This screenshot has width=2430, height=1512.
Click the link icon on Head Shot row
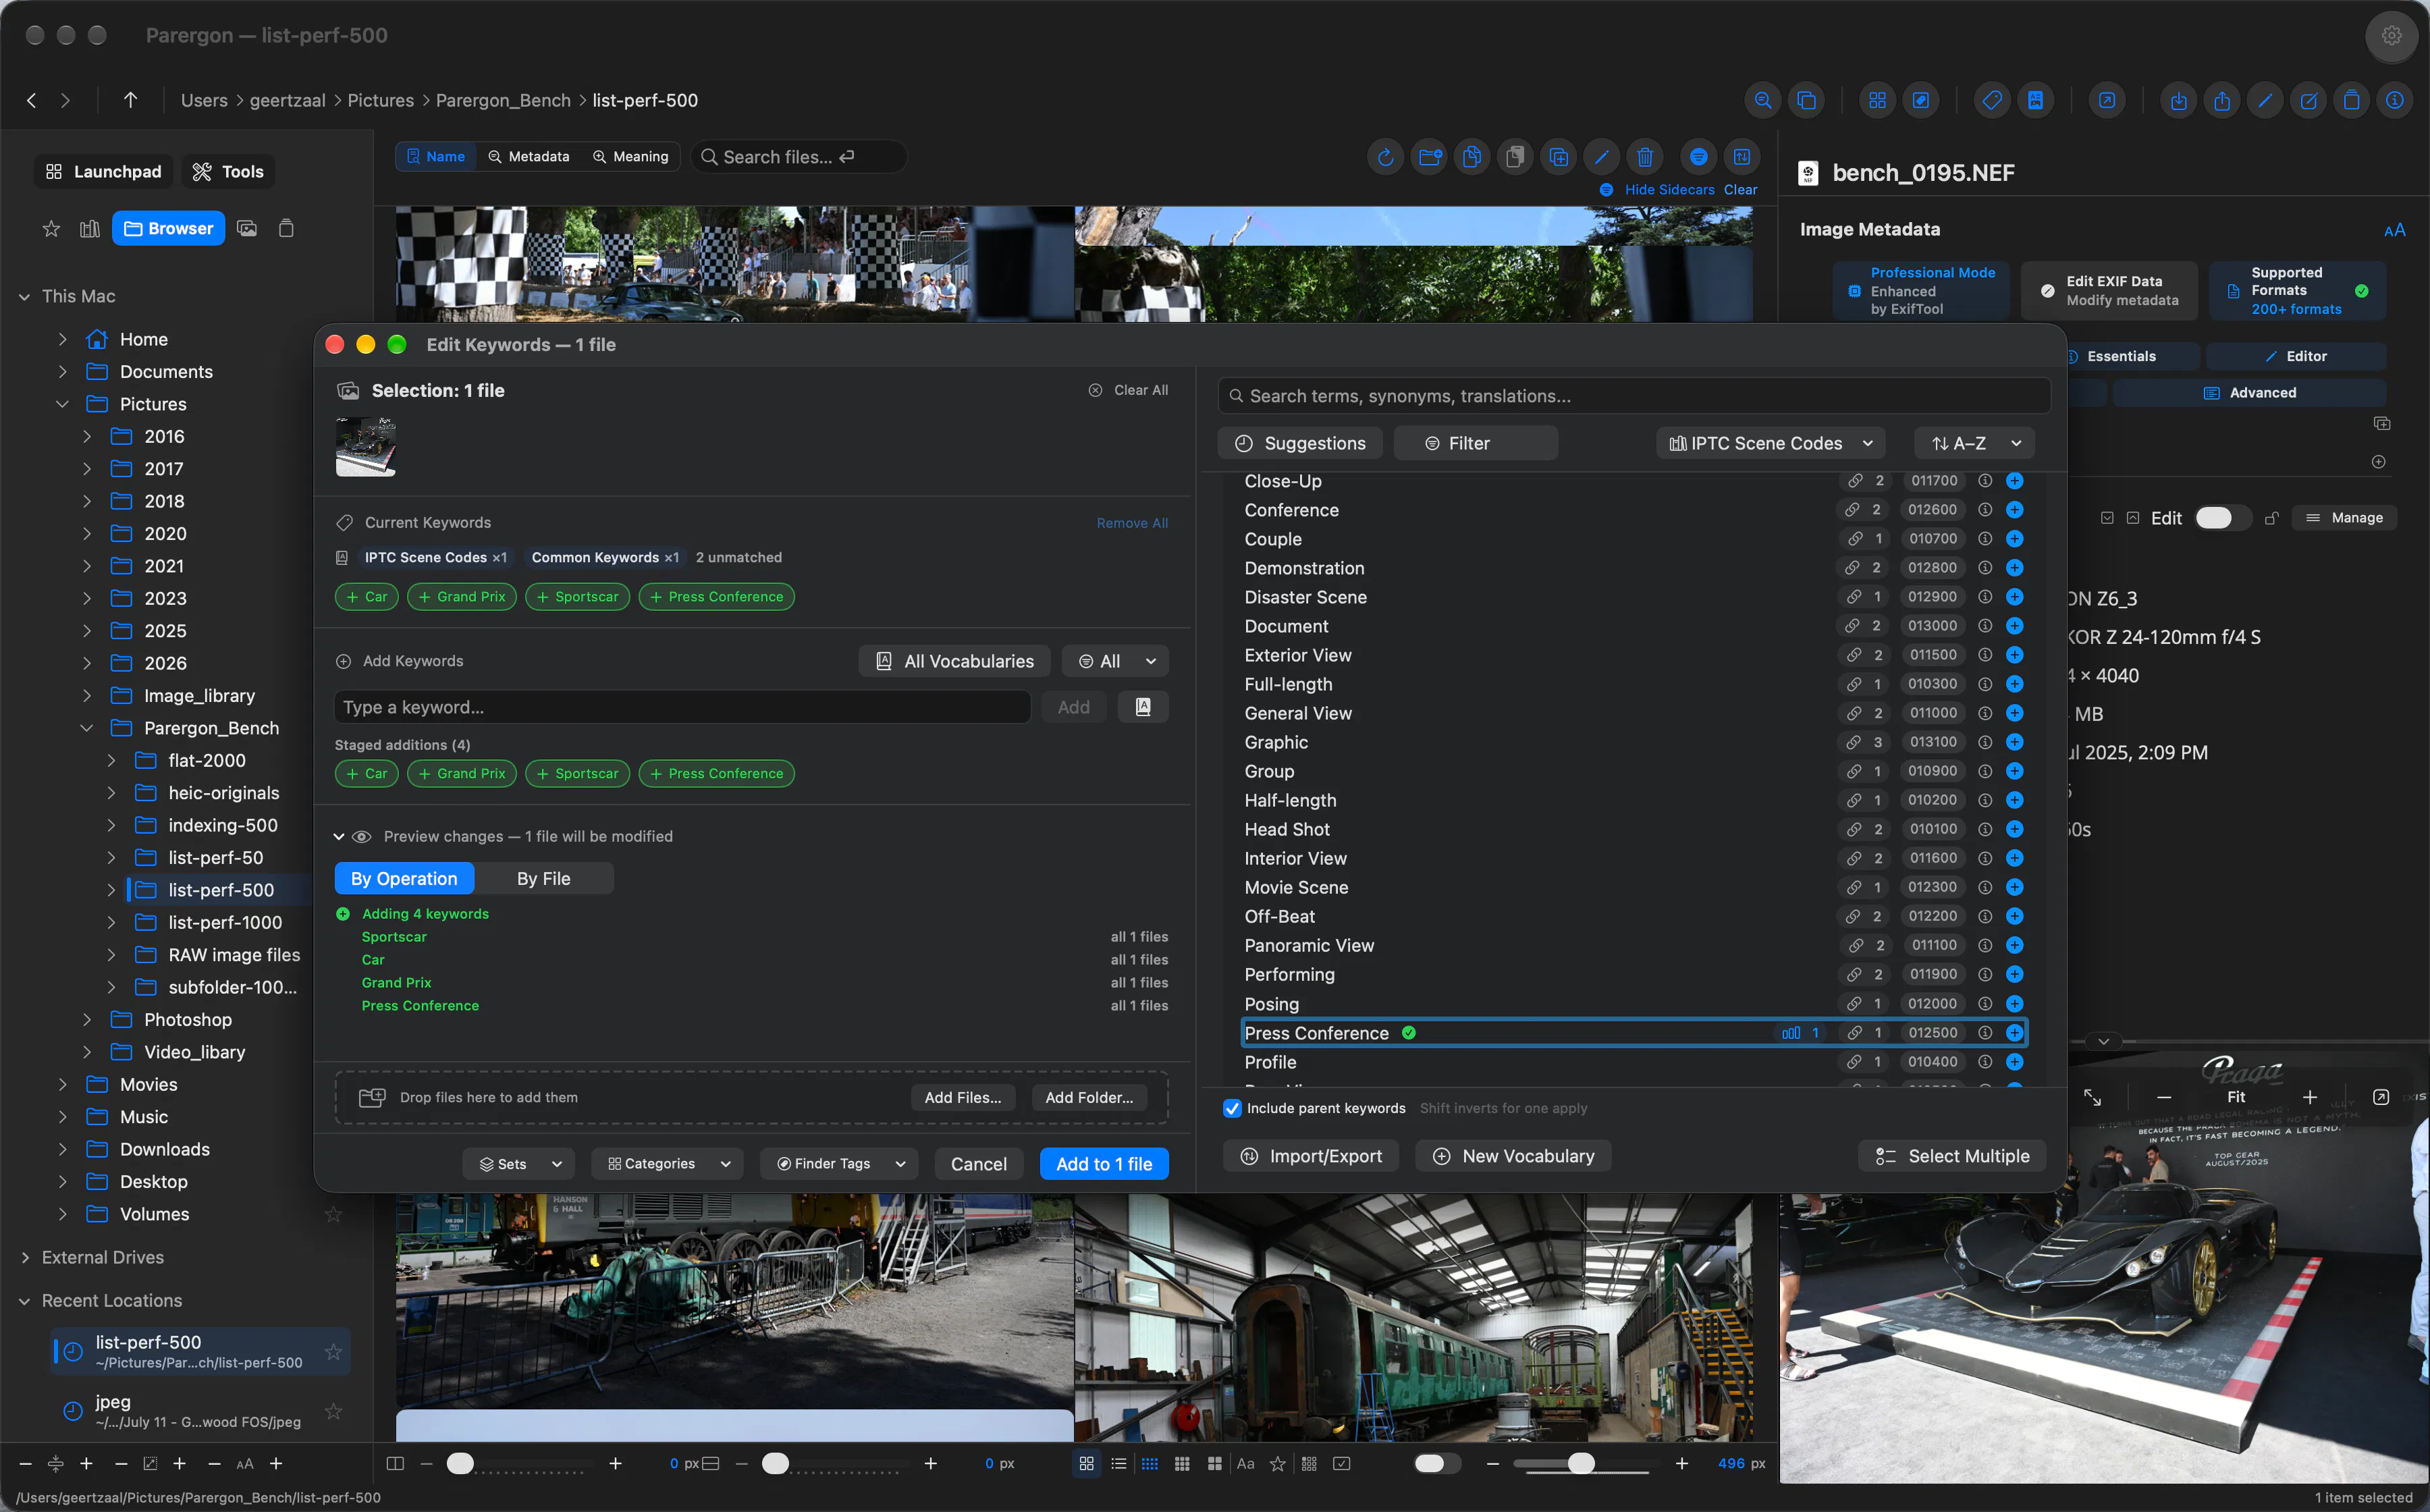(x=1853, y=829)
